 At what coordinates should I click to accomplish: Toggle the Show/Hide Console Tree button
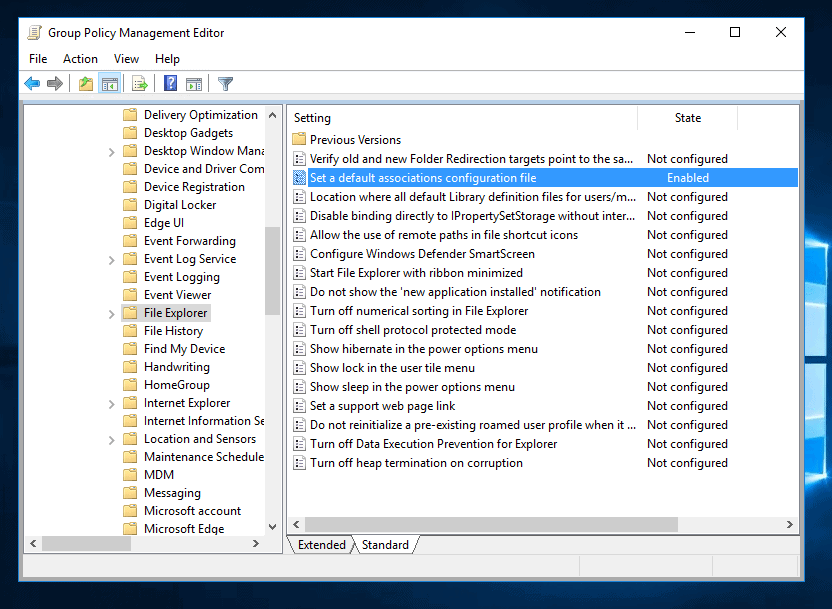pyautogui.click(x=110, y=84)
